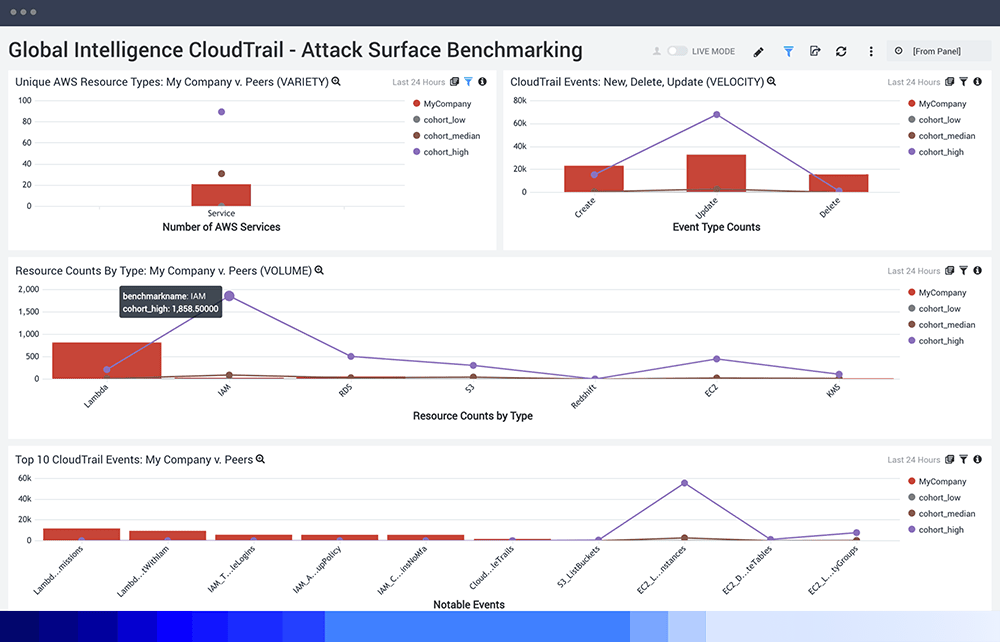Click copy icon on VELOCITY panel

point(950,82)
